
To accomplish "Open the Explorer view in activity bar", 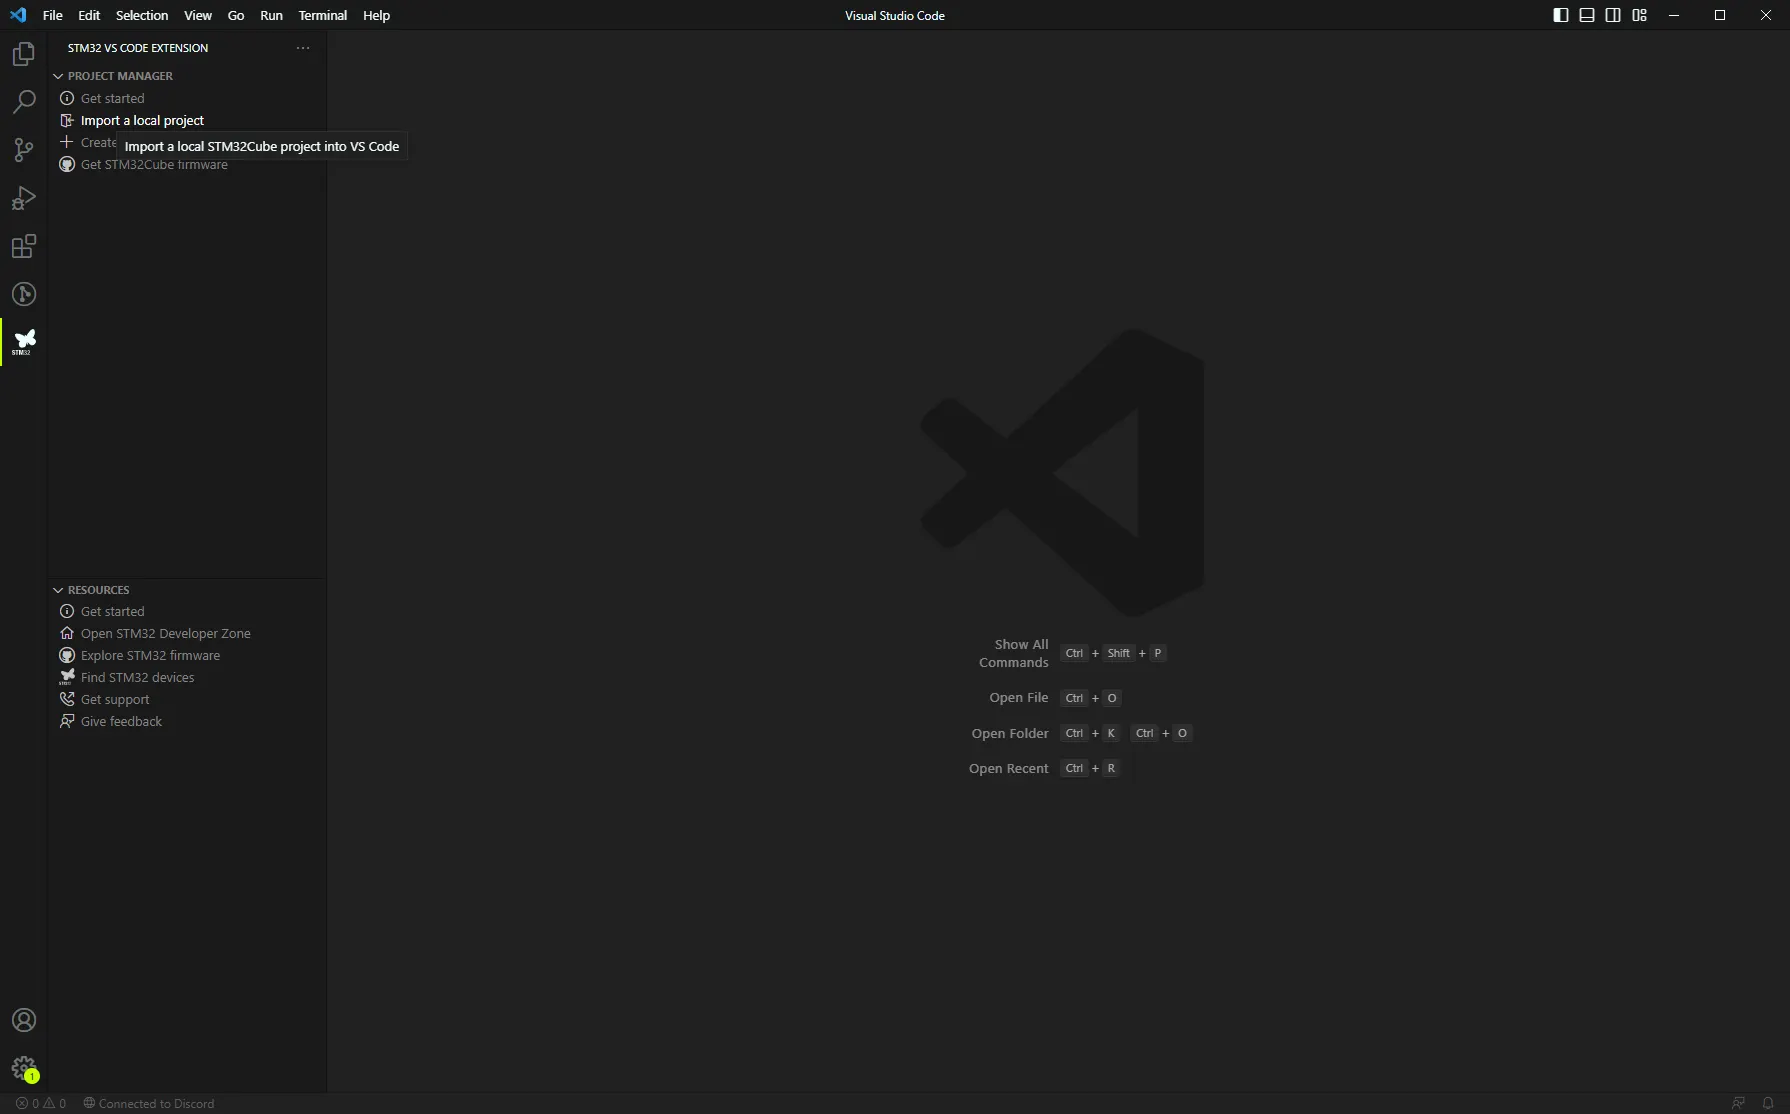I will tap(24, 54).
